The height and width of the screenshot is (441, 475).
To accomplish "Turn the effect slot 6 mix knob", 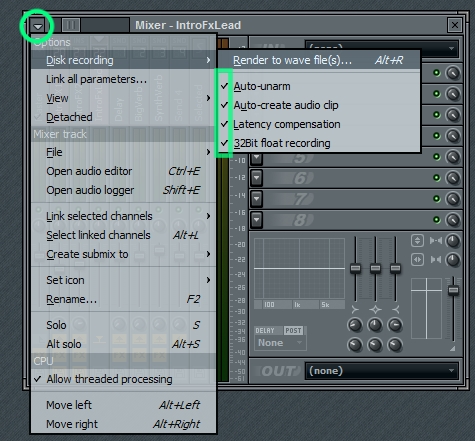I will (x=453, y=178).
